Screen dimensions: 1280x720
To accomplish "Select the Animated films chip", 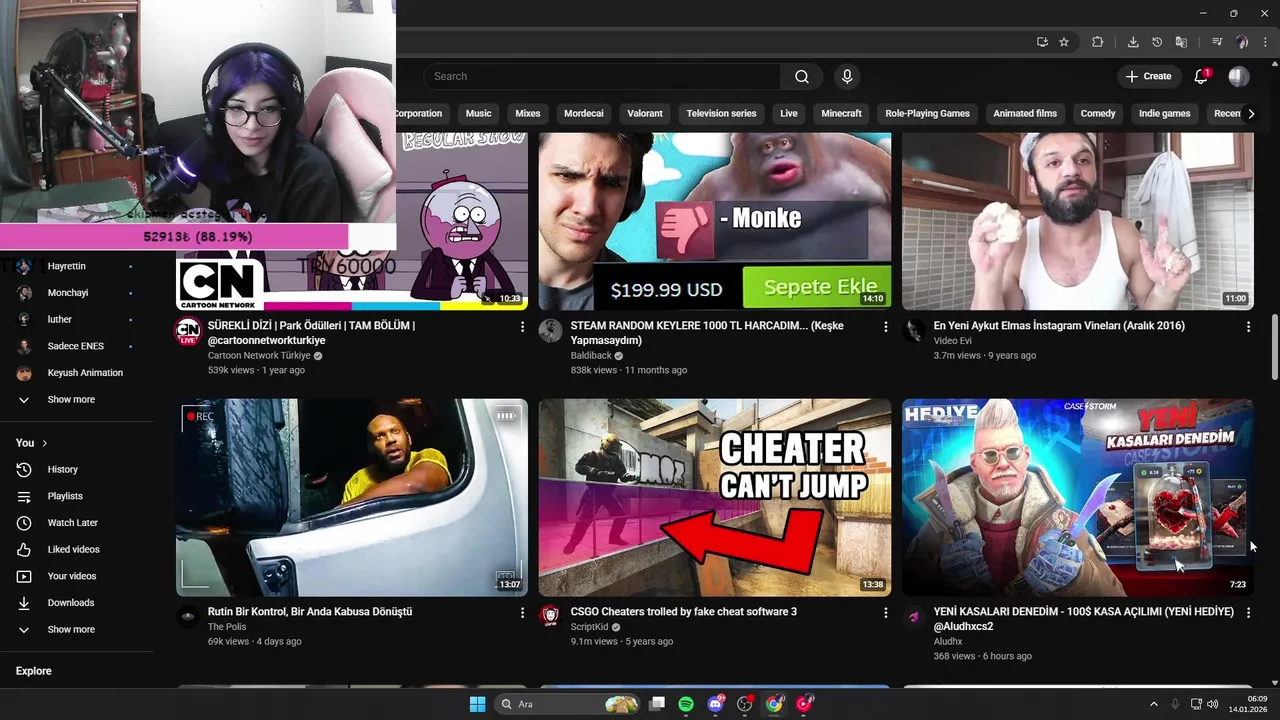I will click(x=1025, y=114).
